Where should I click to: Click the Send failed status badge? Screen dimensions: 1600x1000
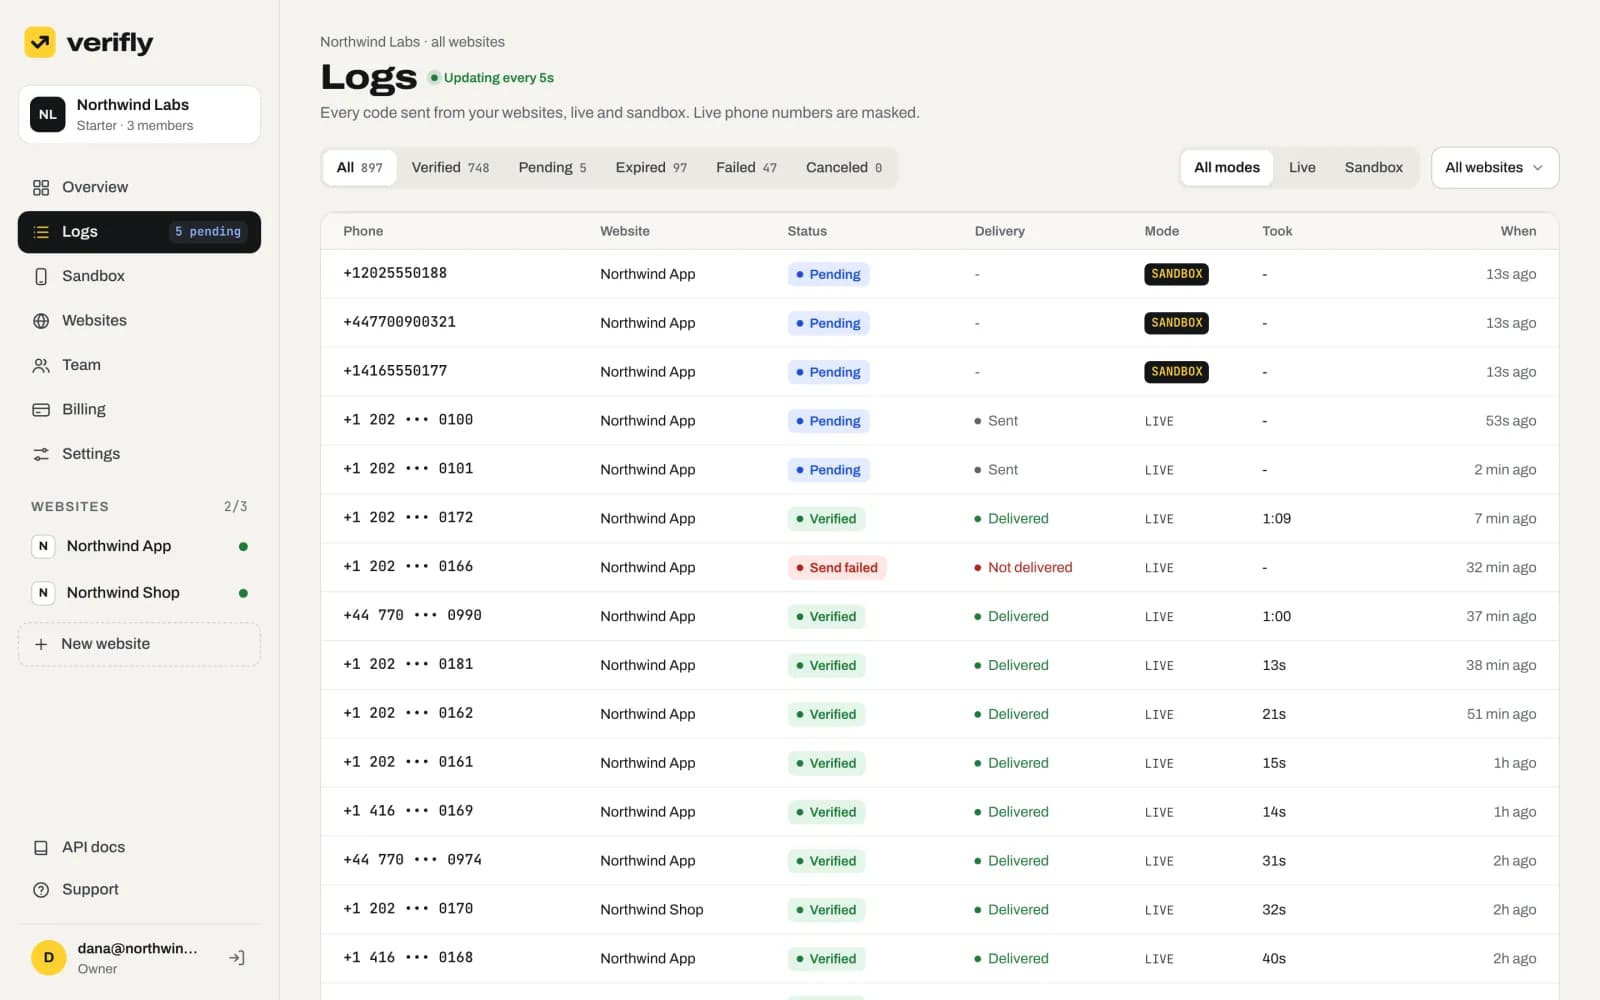[837, 568]
